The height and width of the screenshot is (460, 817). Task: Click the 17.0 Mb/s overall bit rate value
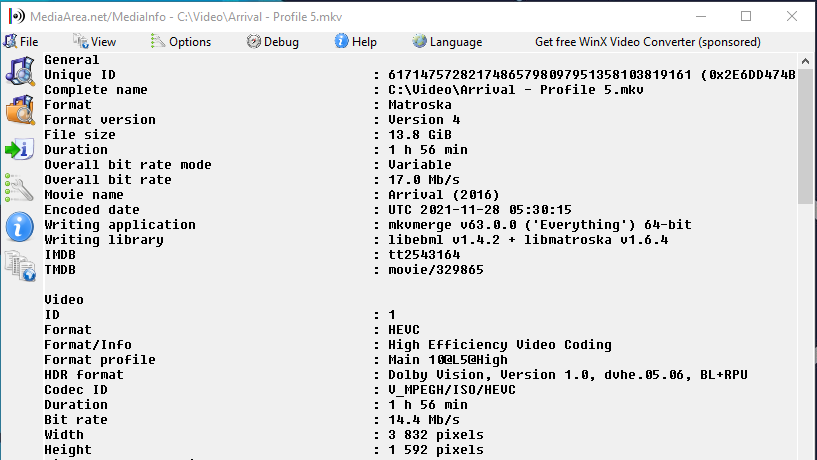(x=424, y=180)
